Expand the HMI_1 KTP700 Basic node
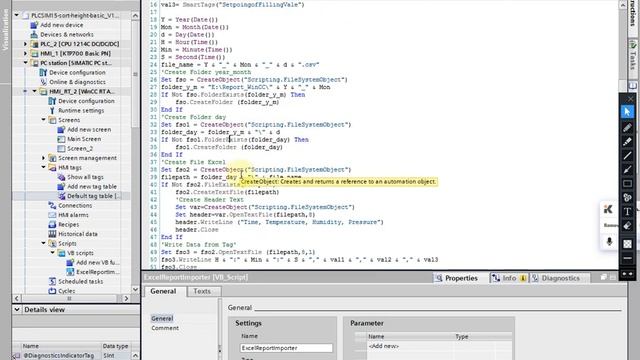This screenshot has height=360, width=640. pyautogui.click(x=25, y=53)
